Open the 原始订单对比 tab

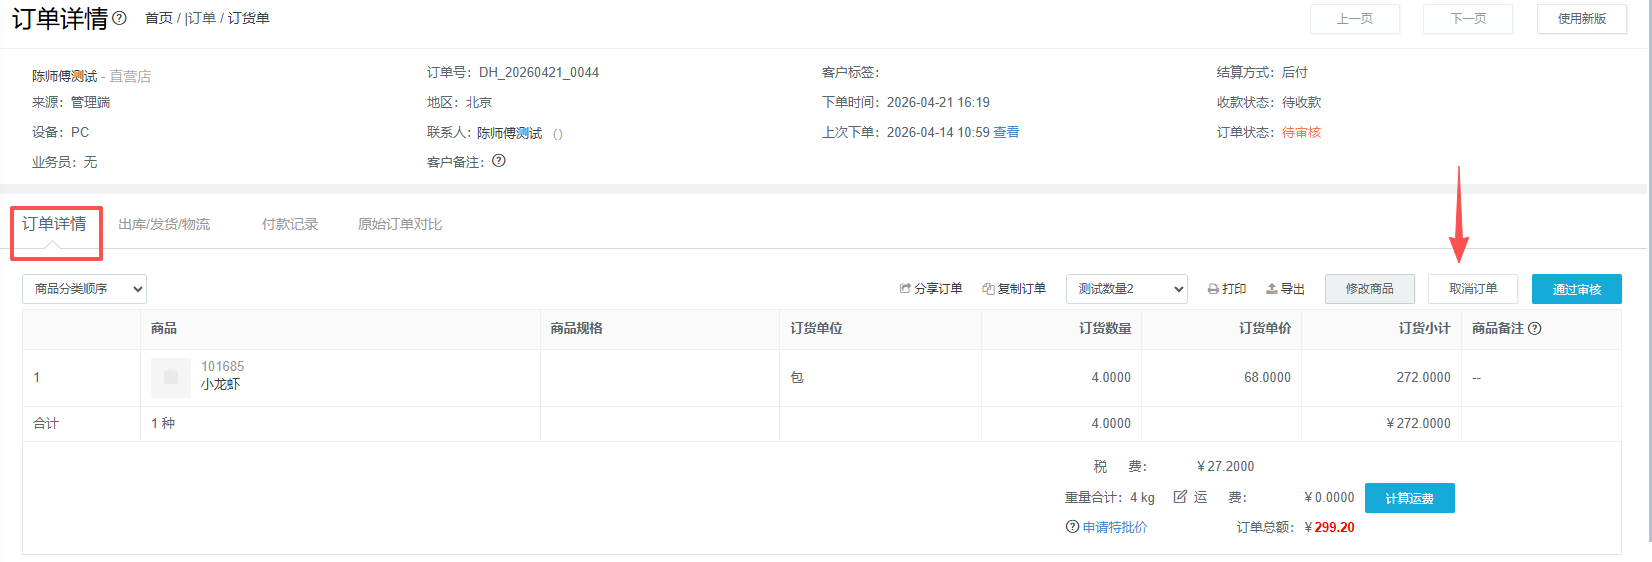(400, 224)
